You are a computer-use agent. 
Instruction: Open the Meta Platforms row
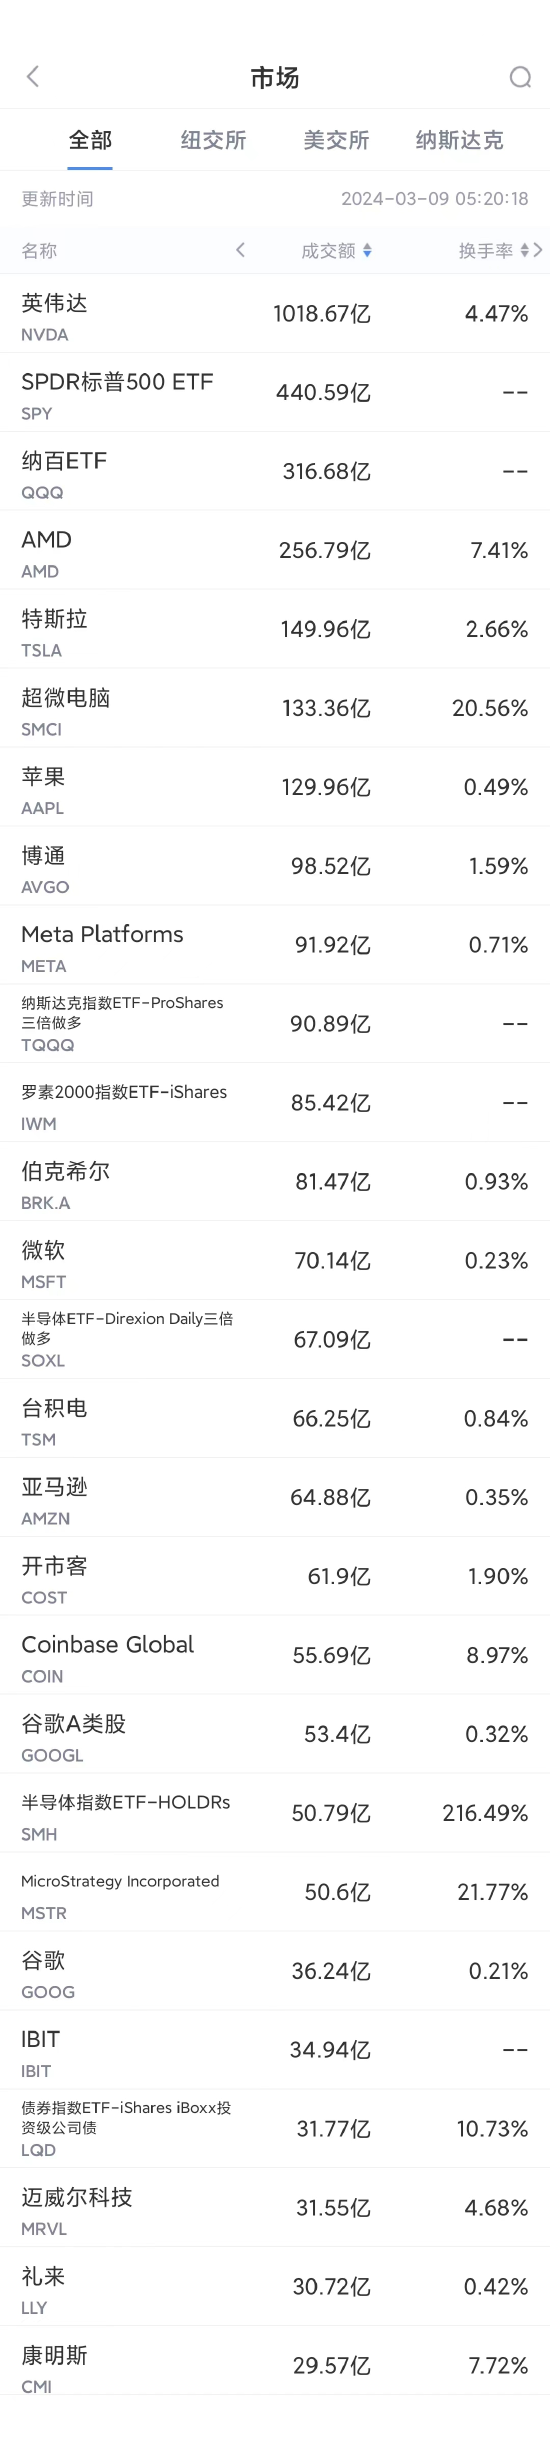pyautogui.click(x=275, y=946)
